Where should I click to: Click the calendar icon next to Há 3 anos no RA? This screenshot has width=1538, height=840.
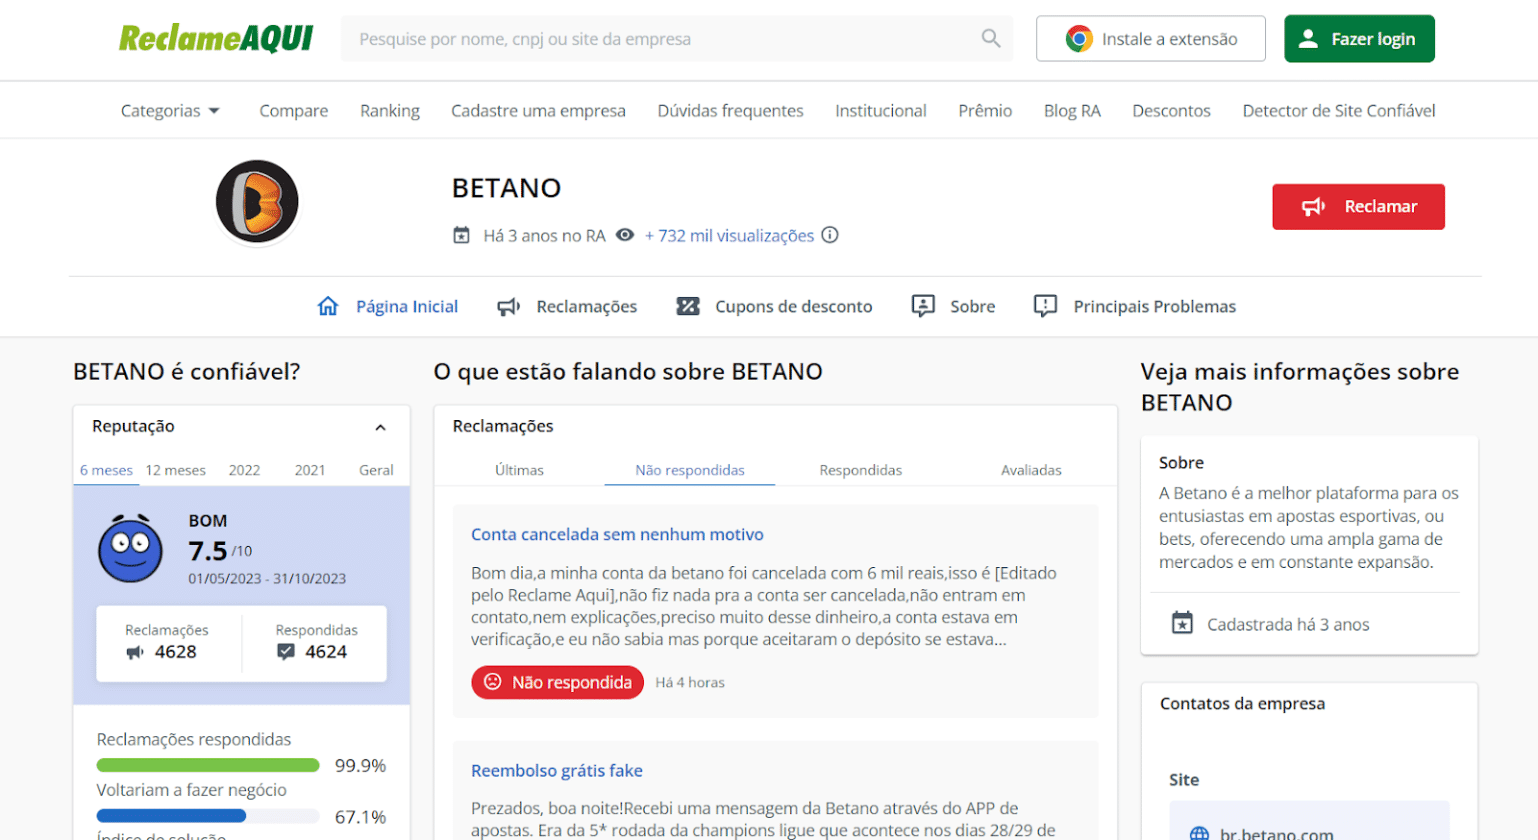[x=461, y=235]
